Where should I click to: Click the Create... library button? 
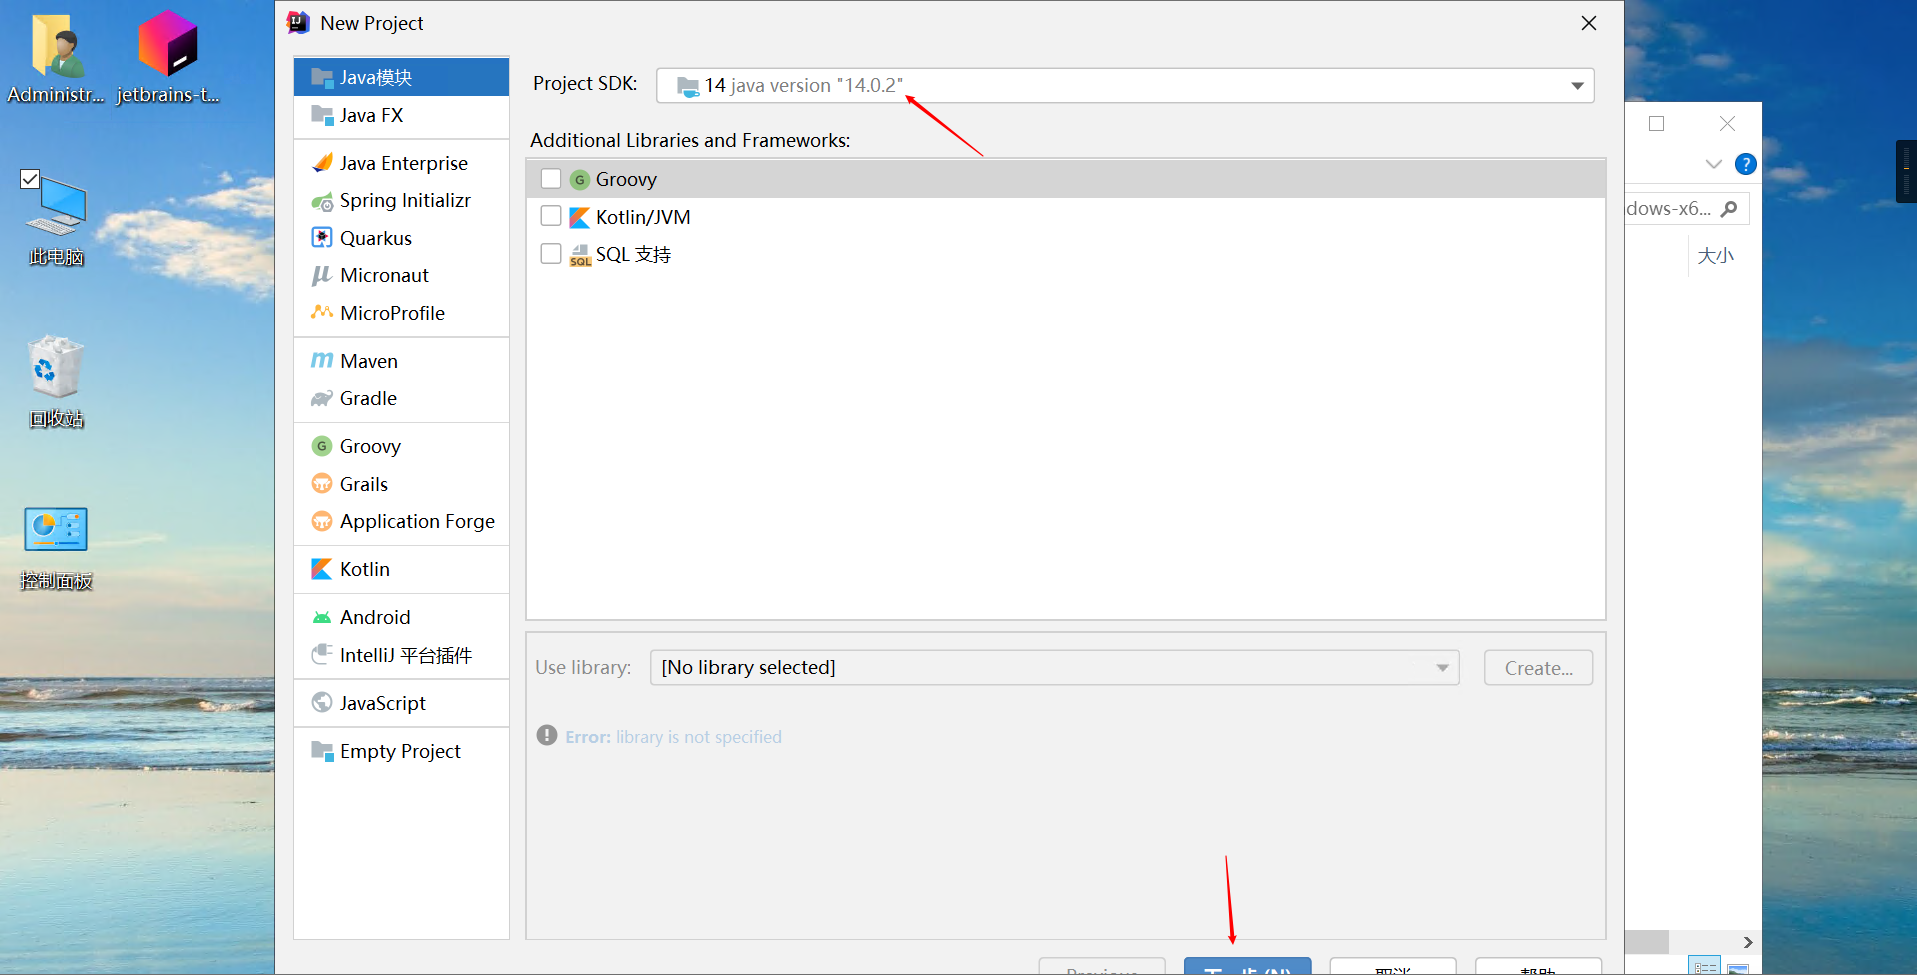(1538, 667)
